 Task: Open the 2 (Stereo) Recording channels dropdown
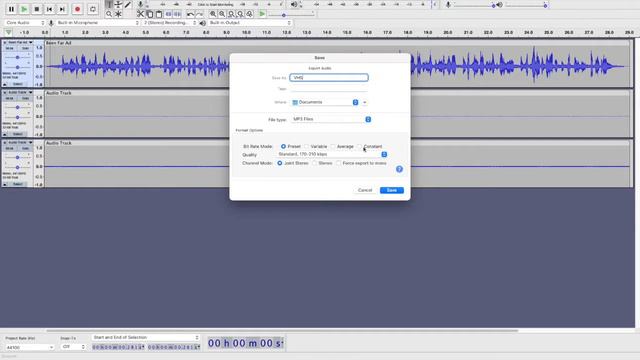[170, 23]
